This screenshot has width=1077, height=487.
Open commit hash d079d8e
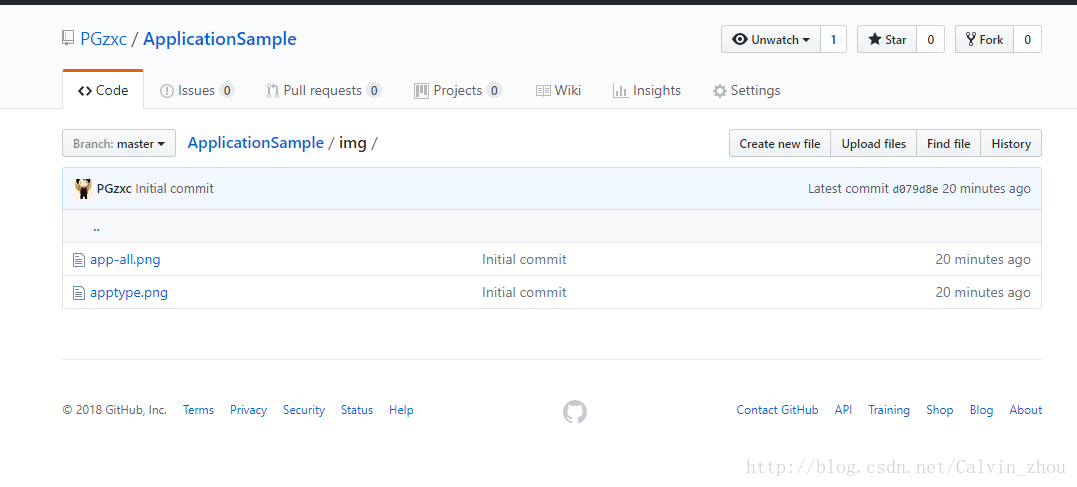point(915,189)
